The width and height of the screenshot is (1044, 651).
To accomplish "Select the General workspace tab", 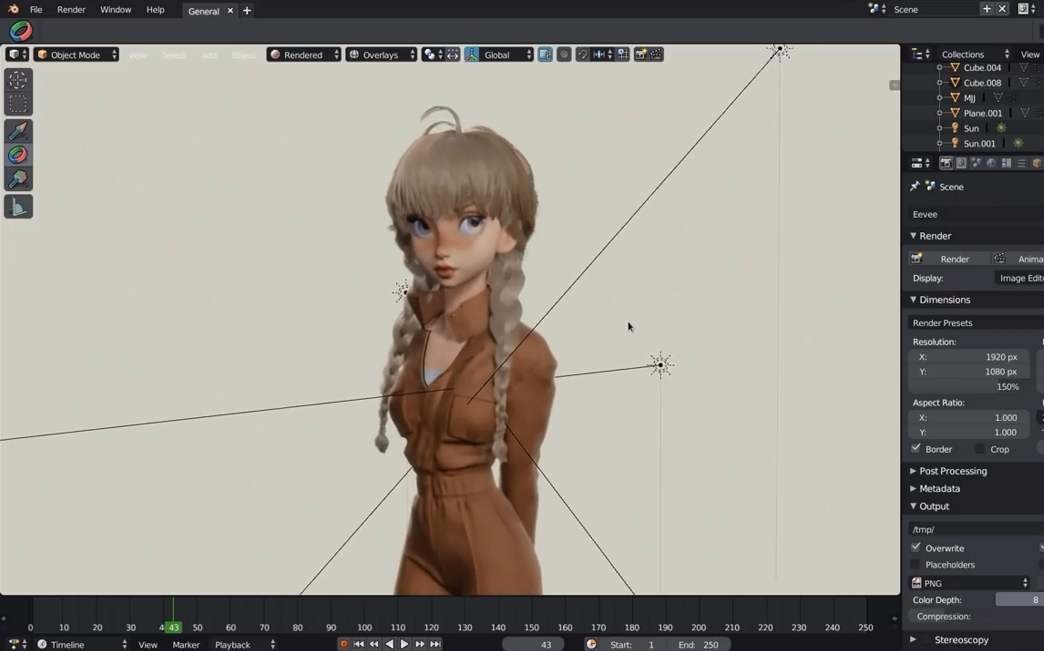I will click(x=204, y=11).
